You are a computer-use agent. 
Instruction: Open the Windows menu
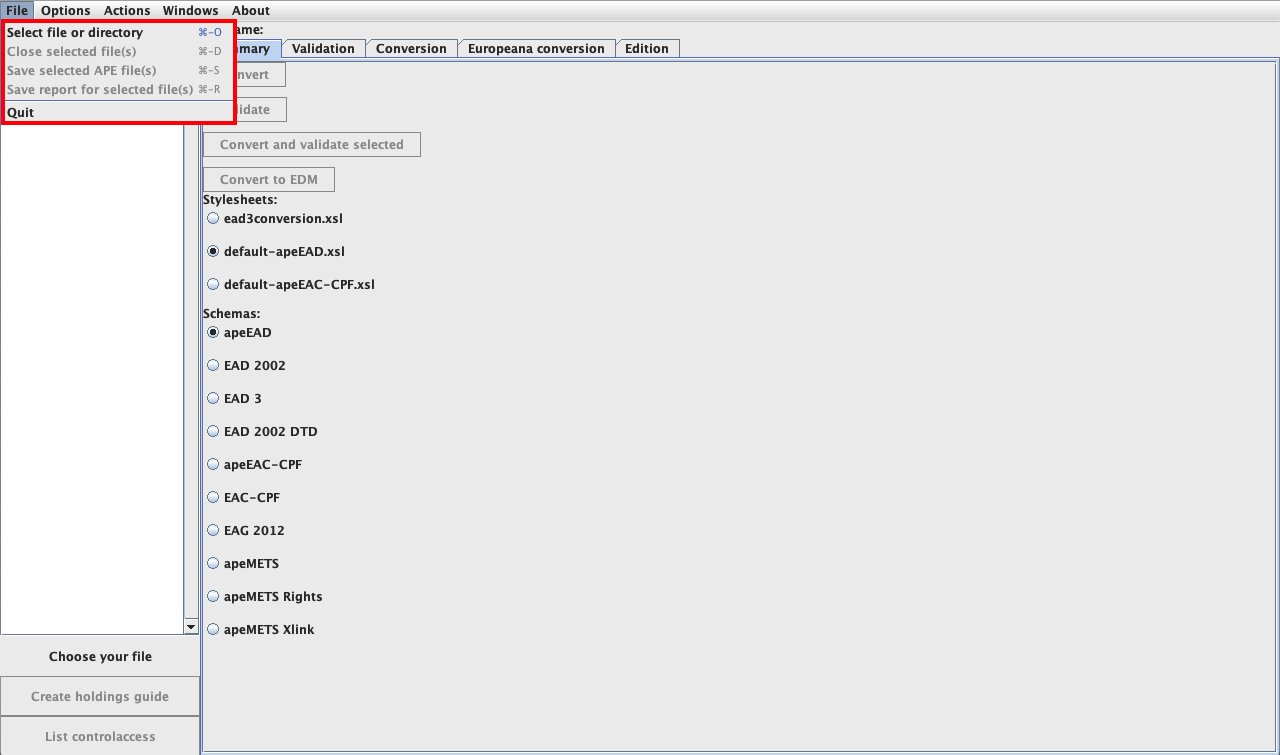click(190, 10)
